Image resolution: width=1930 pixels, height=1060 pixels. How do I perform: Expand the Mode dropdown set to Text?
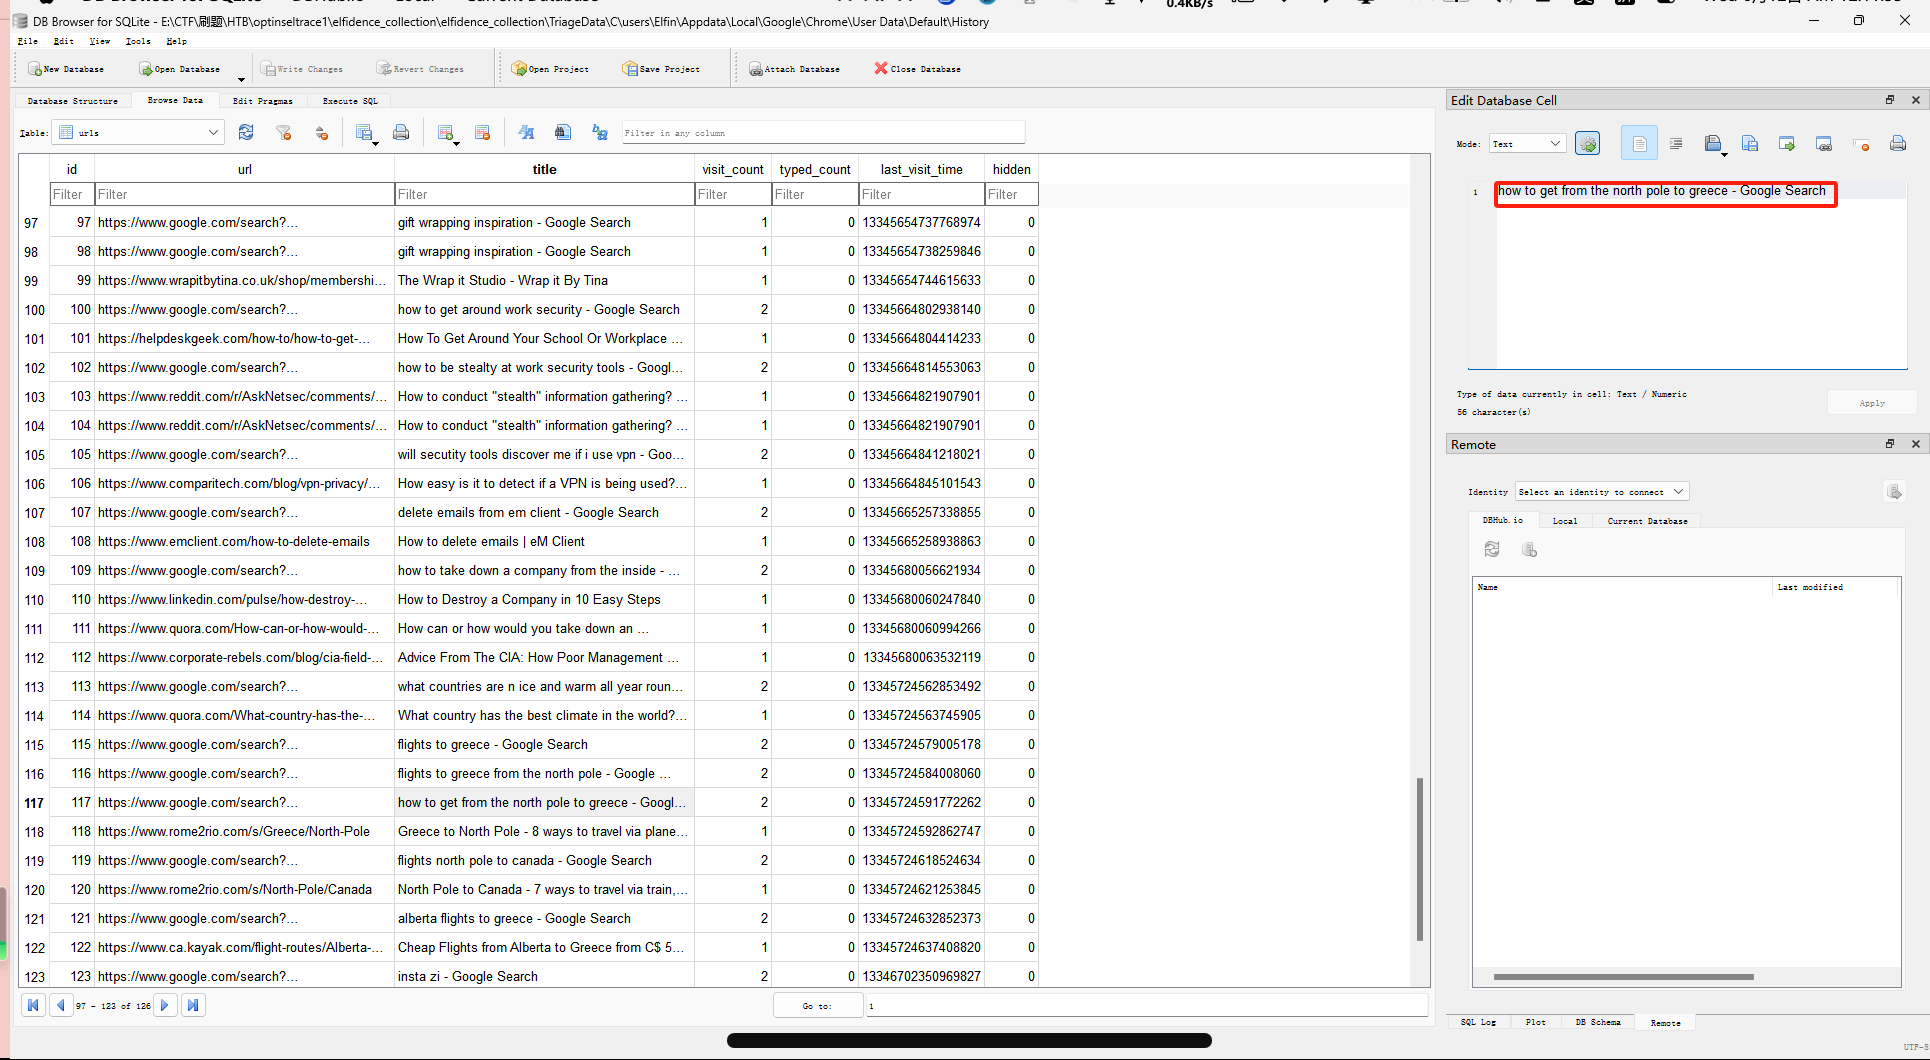tap(1527, 144)
